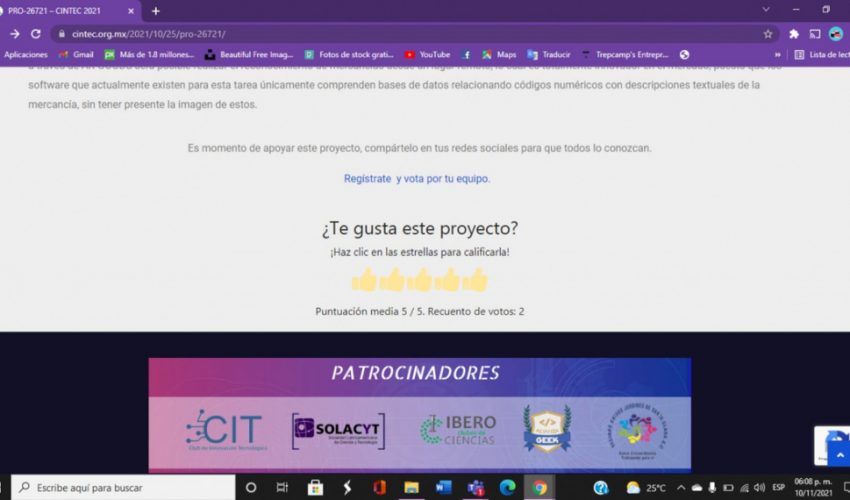
Task: Open the Wi-Fi network tray icon
Action: click(x=744, y=488)
